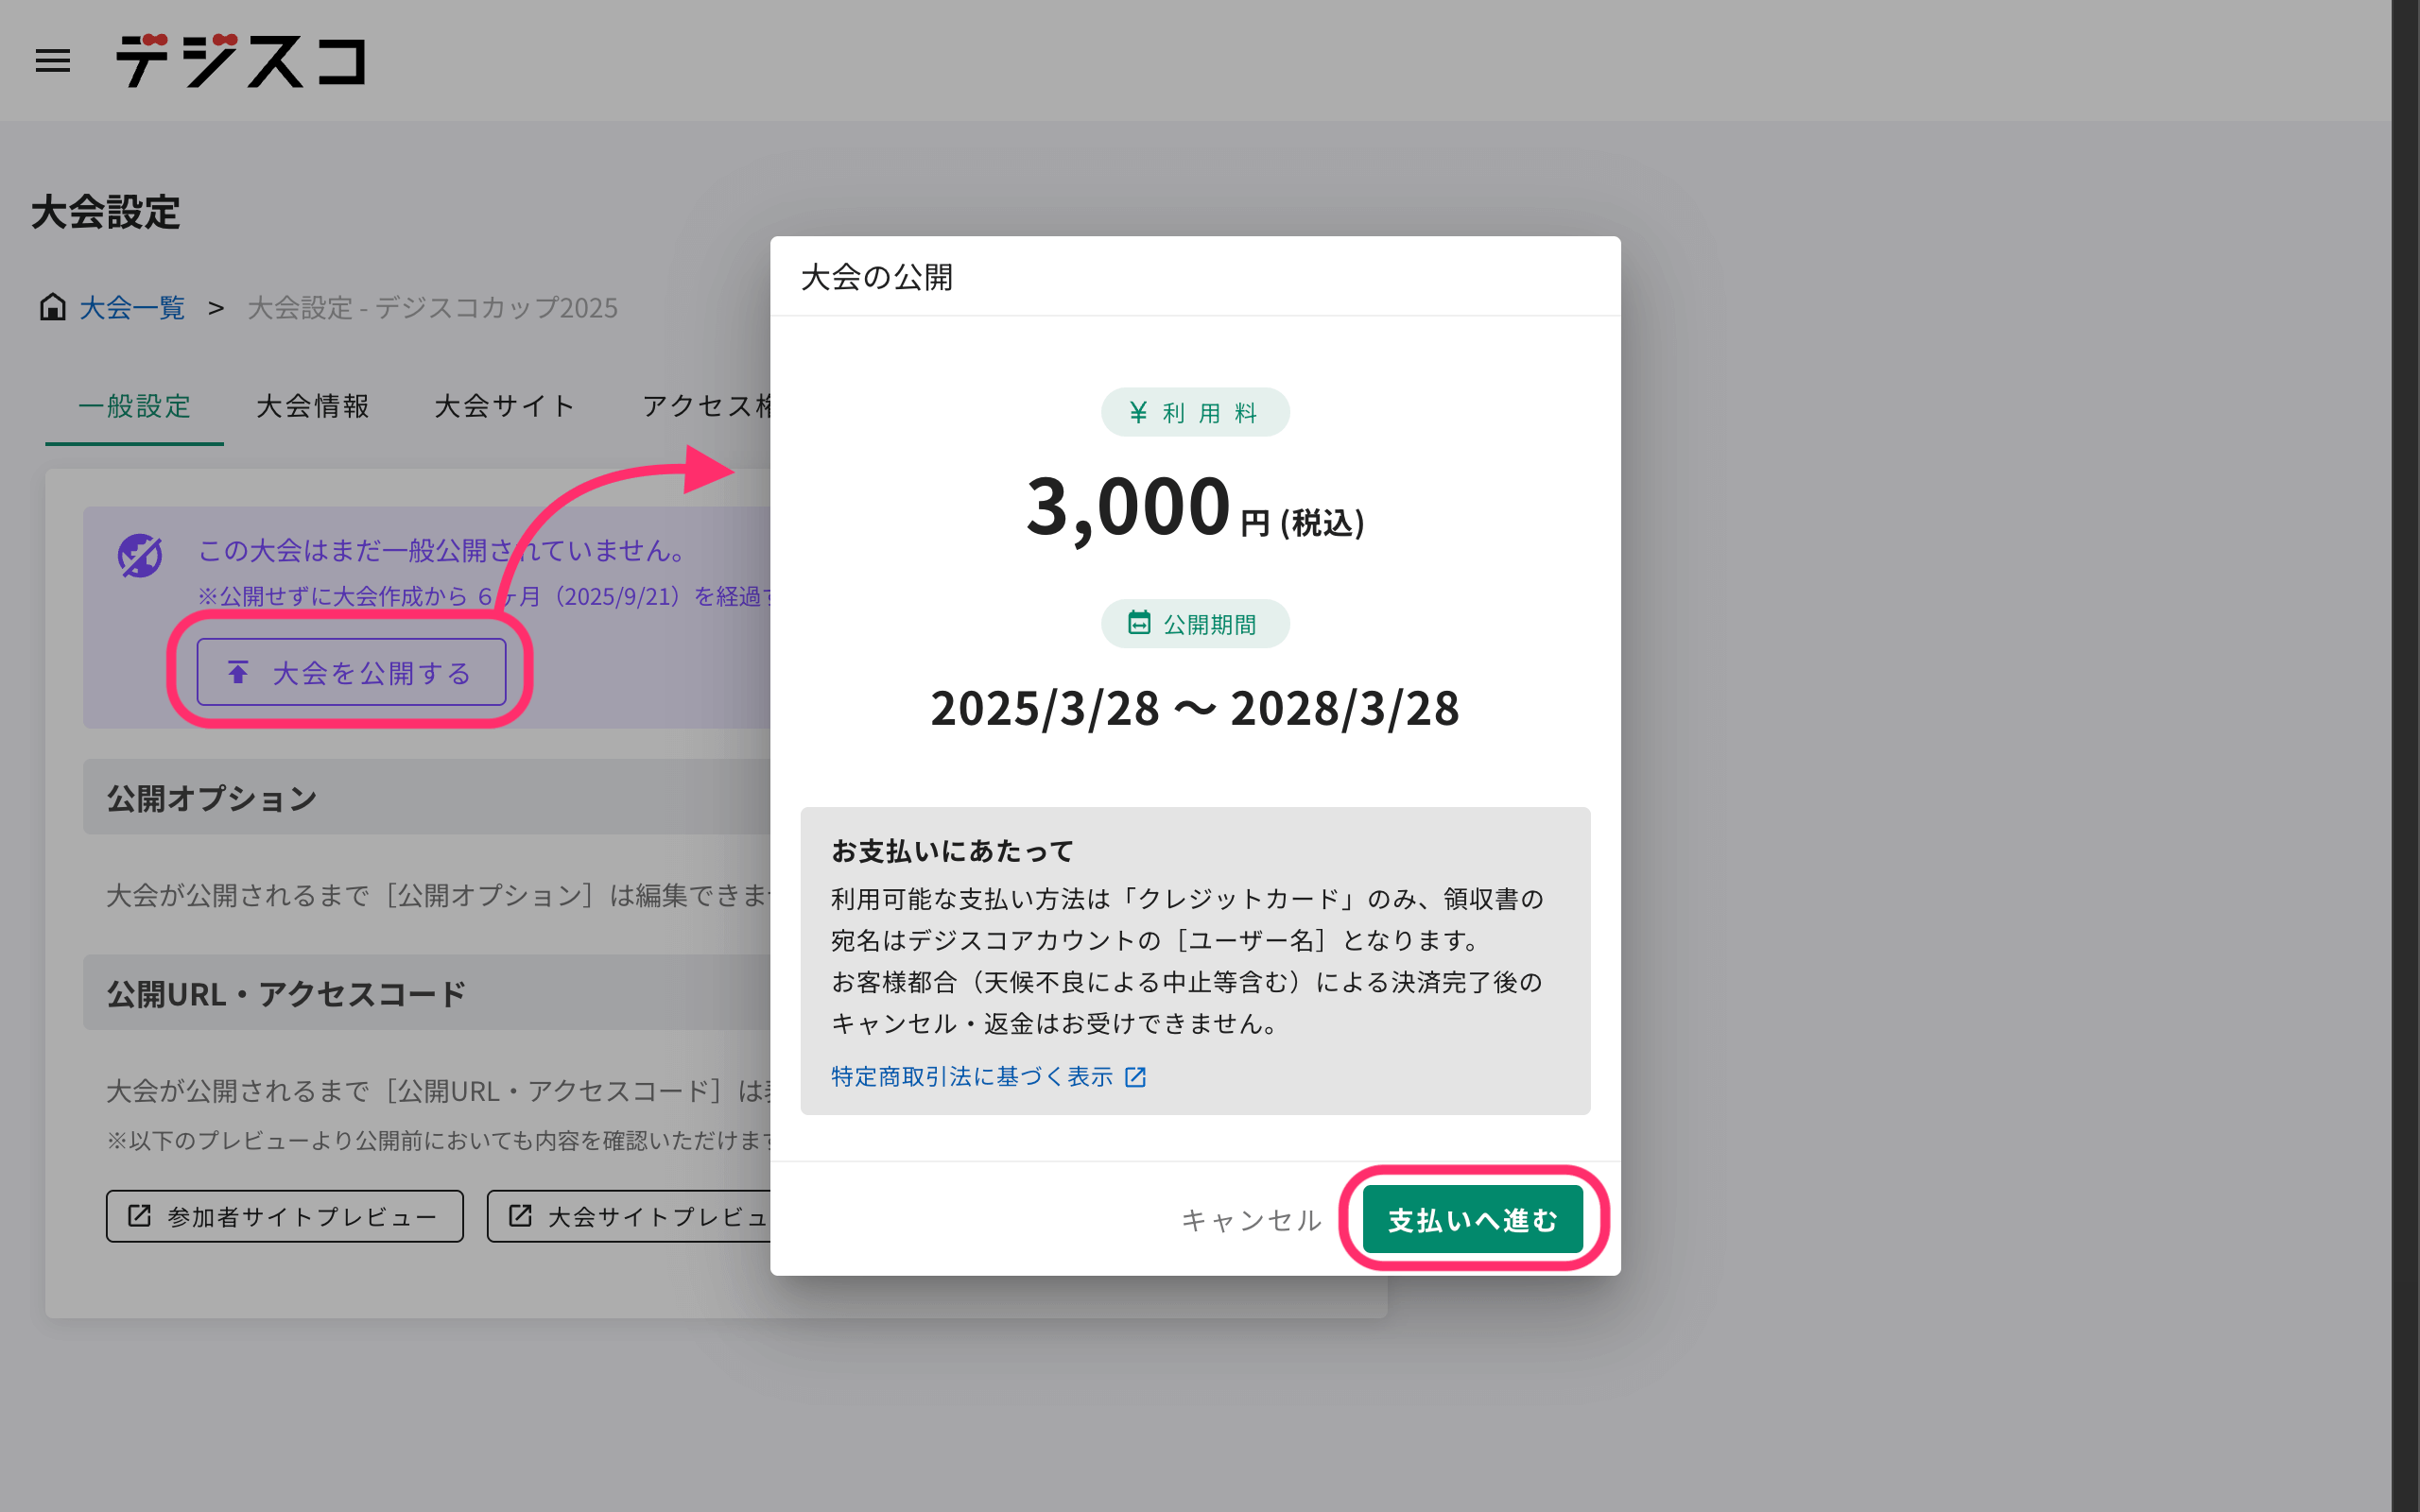Open 特定商取引法に基づく表示 link
Viewport: 2420px width, 1512px height.
coord(971,1077)
